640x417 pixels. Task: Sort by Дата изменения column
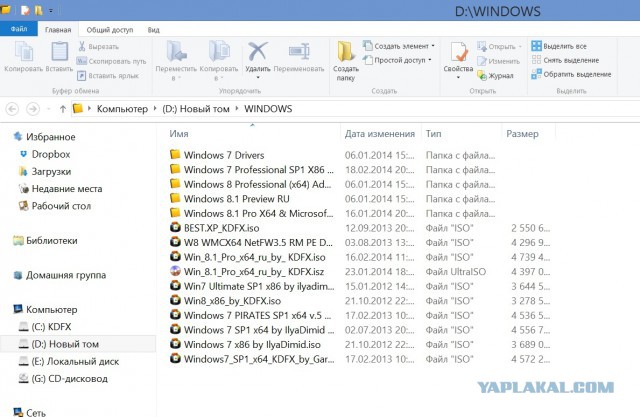(380, 134)
